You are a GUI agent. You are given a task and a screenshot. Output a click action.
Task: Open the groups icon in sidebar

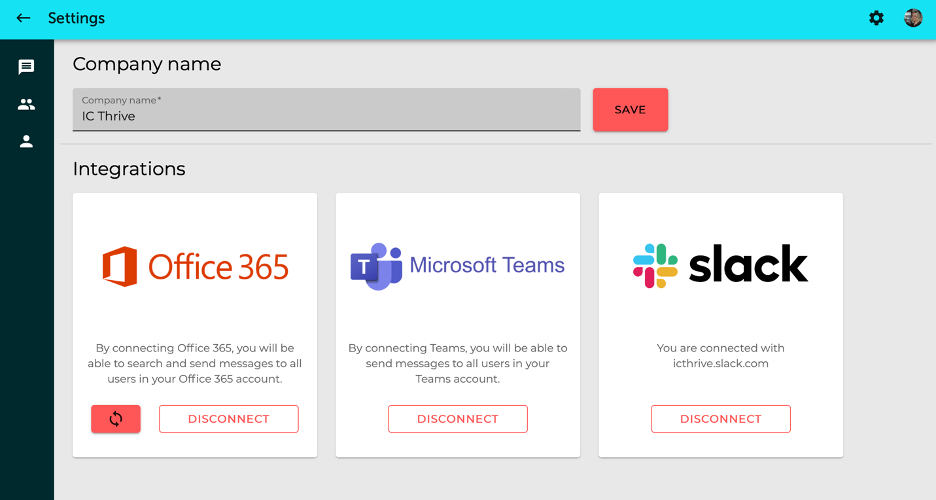(x=26, y=104)
